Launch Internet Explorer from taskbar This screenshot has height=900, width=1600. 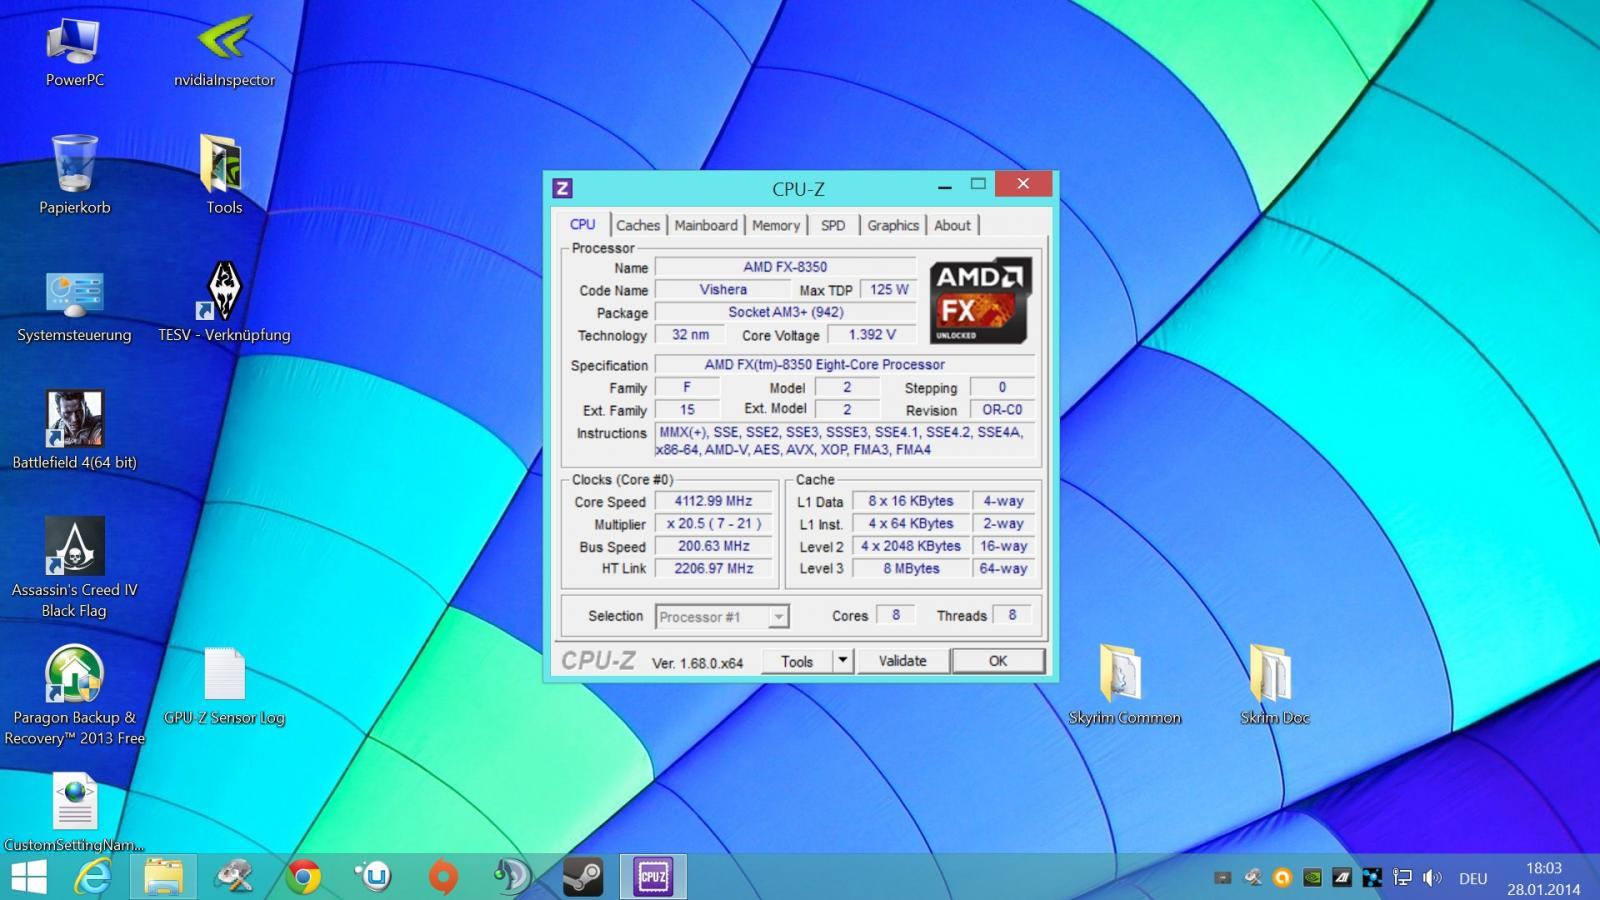tap(93, 877)
